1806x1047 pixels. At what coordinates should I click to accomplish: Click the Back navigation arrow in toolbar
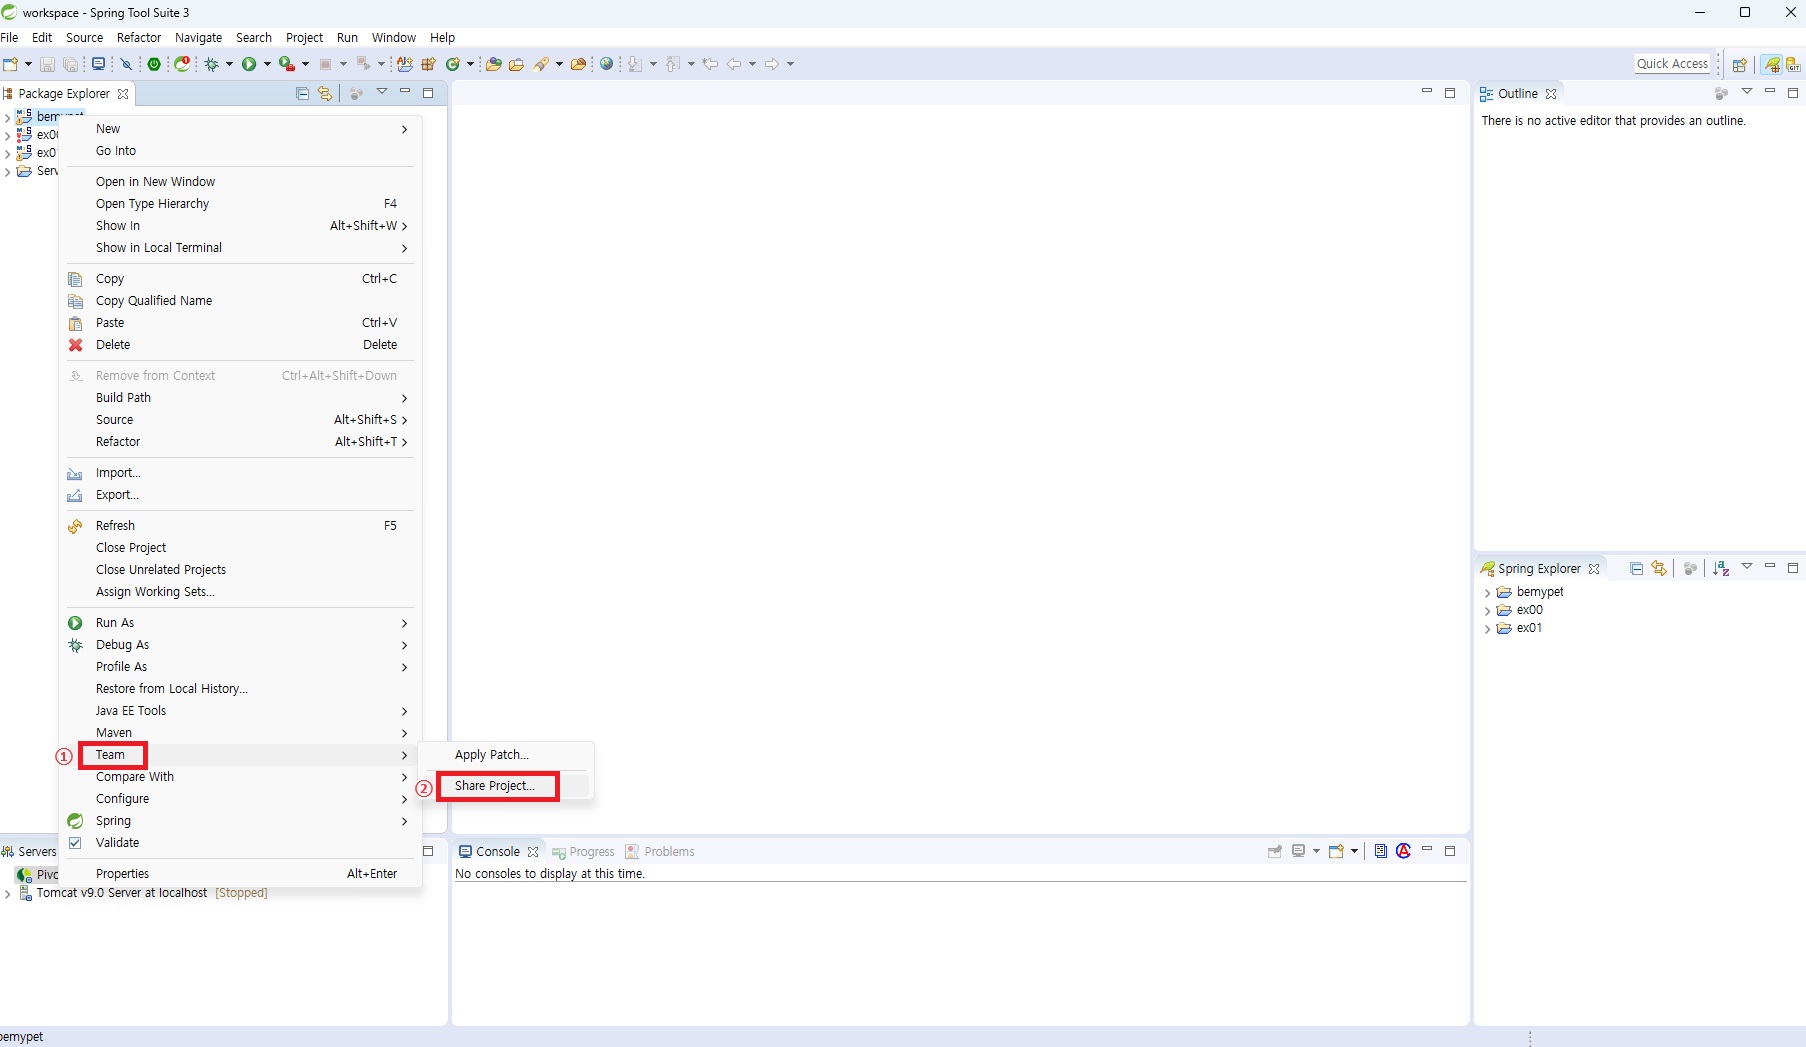[x=734, y=64]
